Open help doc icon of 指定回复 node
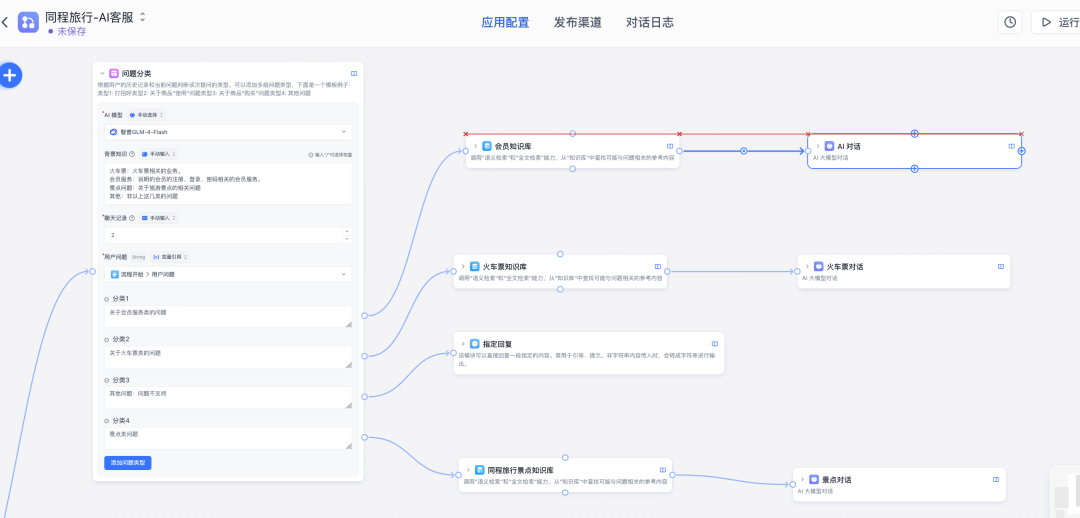This screenshot has width=1080, height=518. point(715,343)
